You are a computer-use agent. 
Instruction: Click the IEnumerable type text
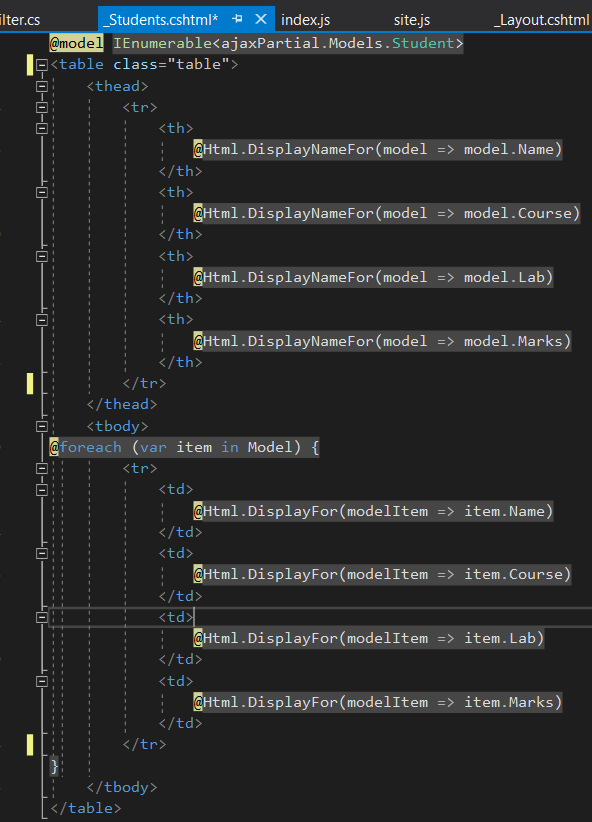tap(163, 43)
